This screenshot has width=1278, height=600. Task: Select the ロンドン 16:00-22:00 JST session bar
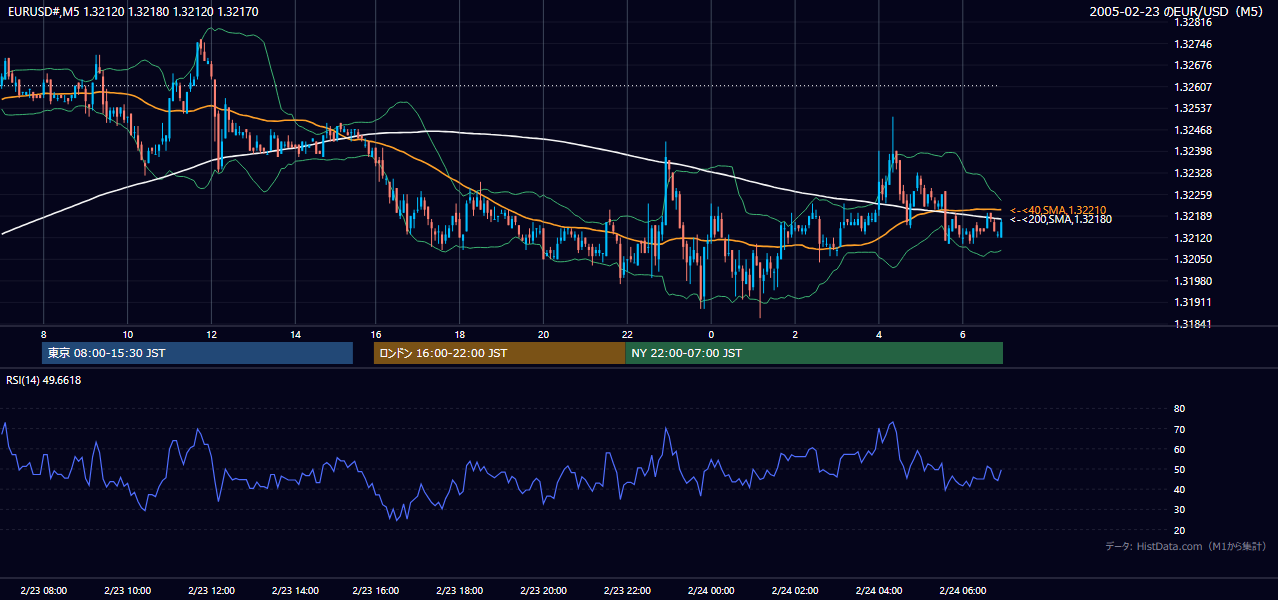tap(499, 353)
